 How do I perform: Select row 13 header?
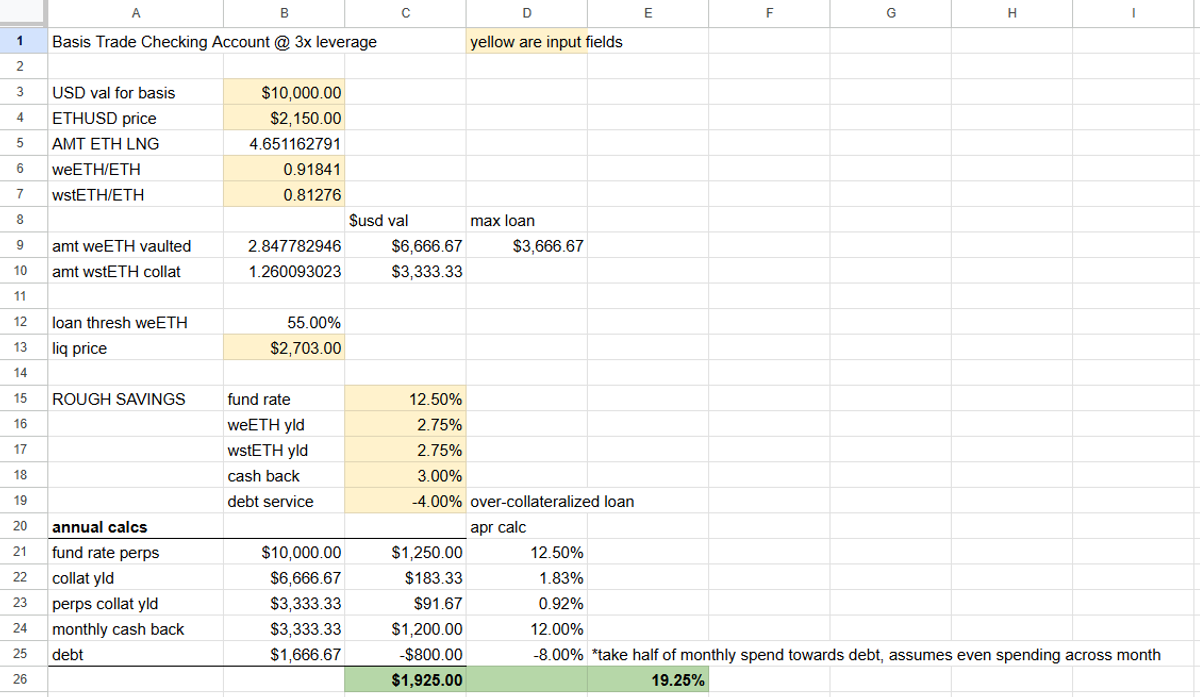click(22, 348)
